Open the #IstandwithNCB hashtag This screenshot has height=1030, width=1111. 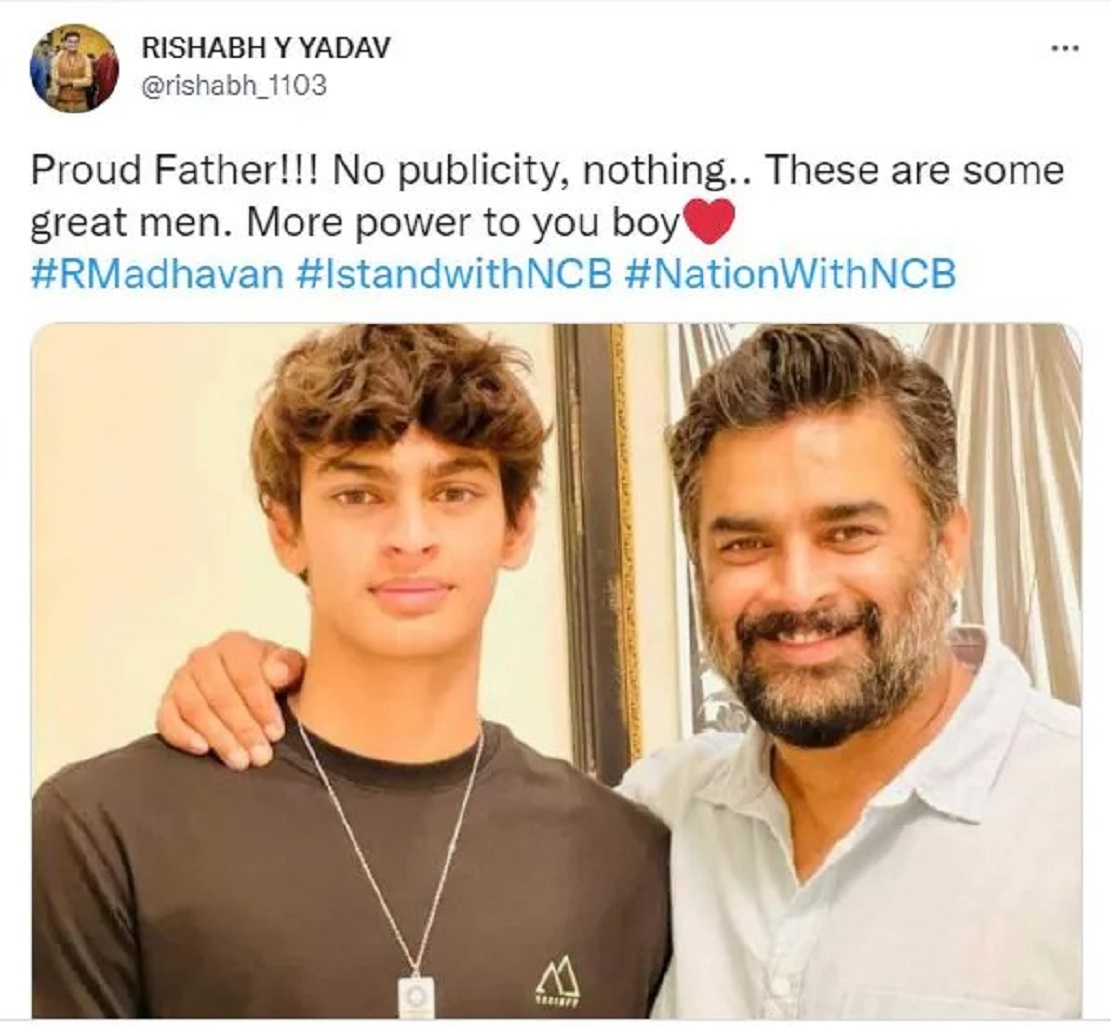coord(453,274)
